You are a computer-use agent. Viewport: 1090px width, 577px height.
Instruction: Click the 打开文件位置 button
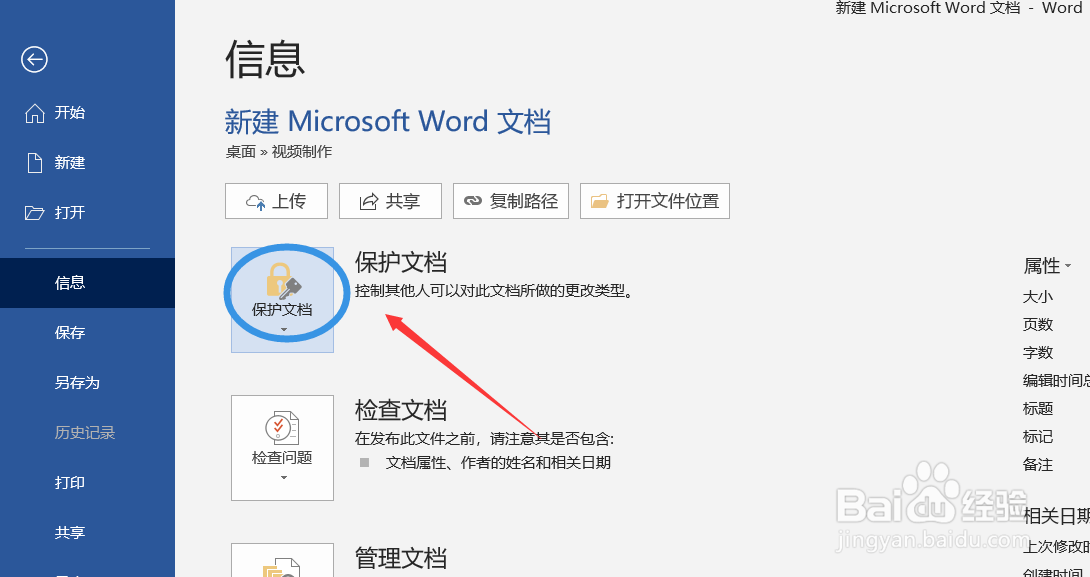click(x=655, y=201)
